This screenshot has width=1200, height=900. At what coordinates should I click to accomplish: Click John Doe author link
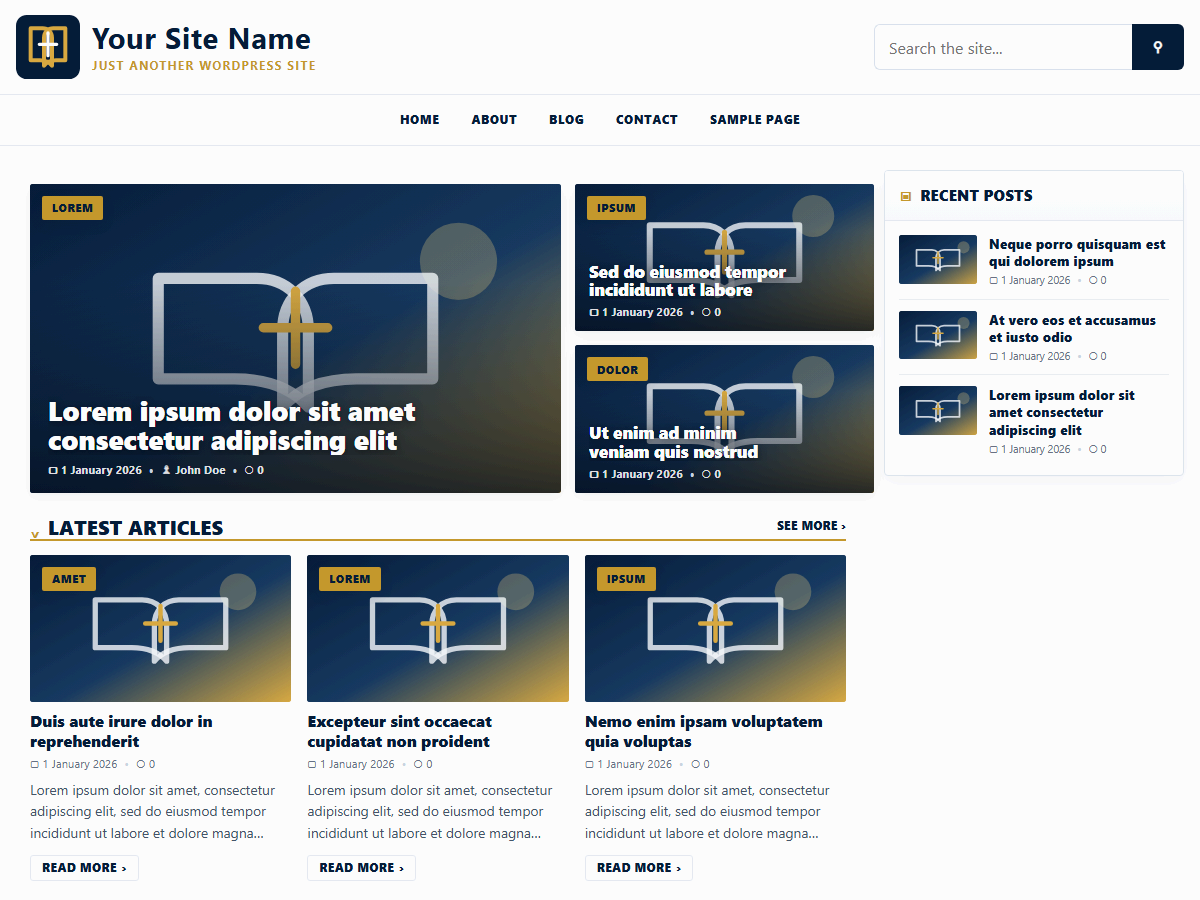(x=200, y=470)
